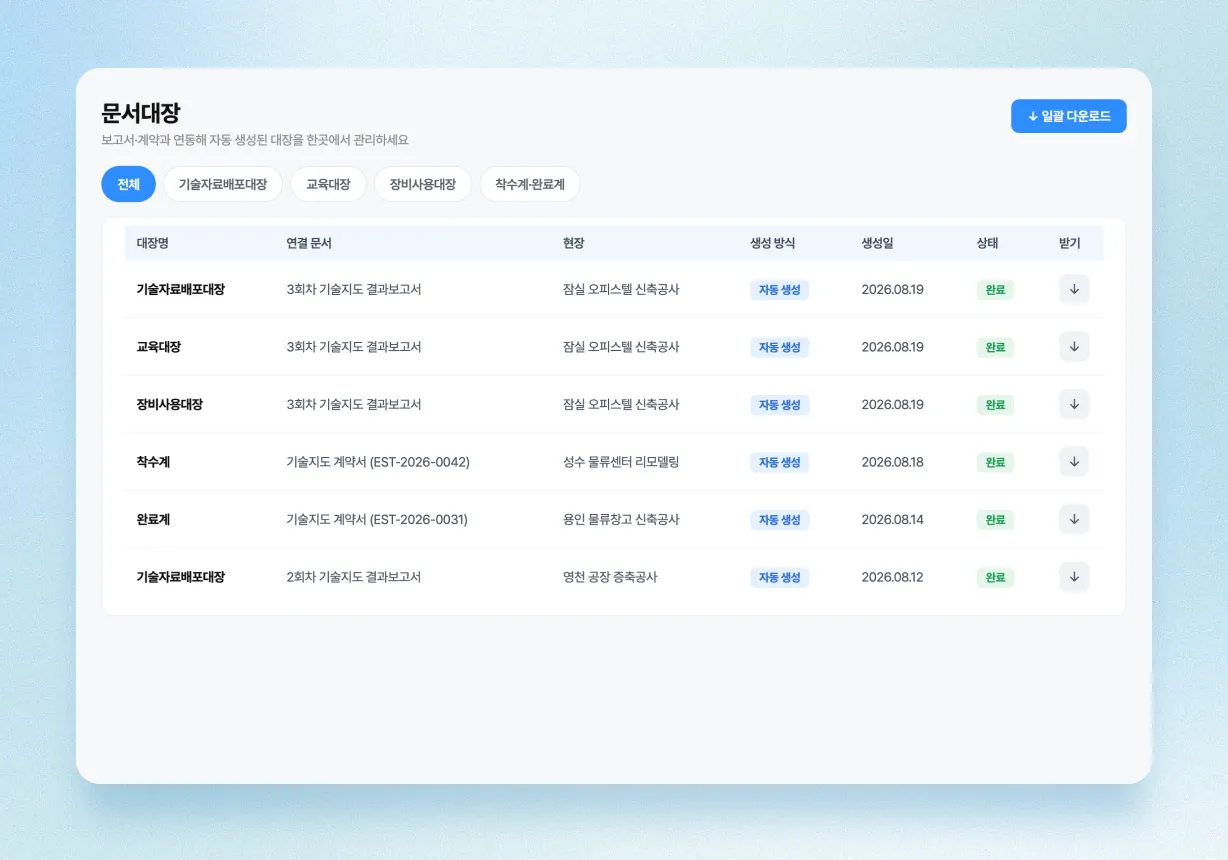
Task: Click the 착수계 row name cell
Action: pos(153,462)
